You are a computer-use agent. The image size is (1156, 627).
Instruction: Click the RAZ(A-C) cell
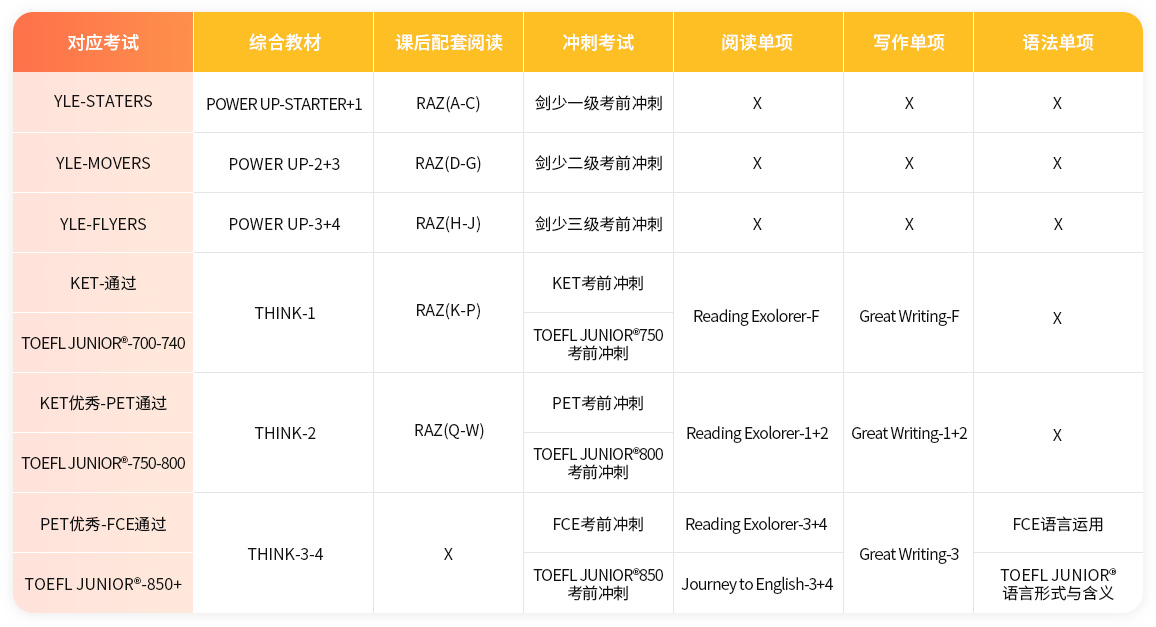pos(448,103)
